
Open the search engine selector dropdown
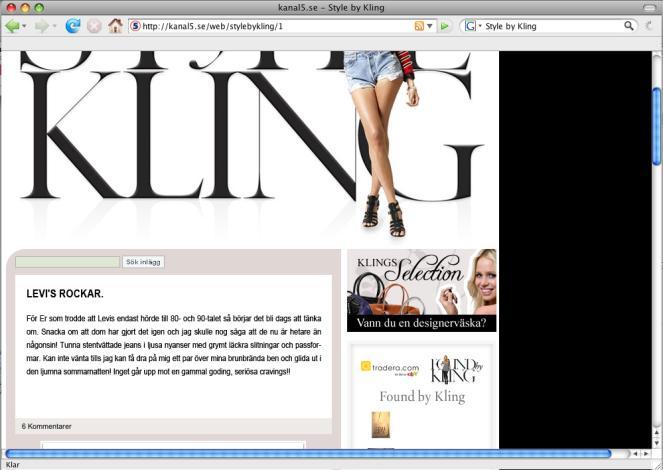coord(473,26)
